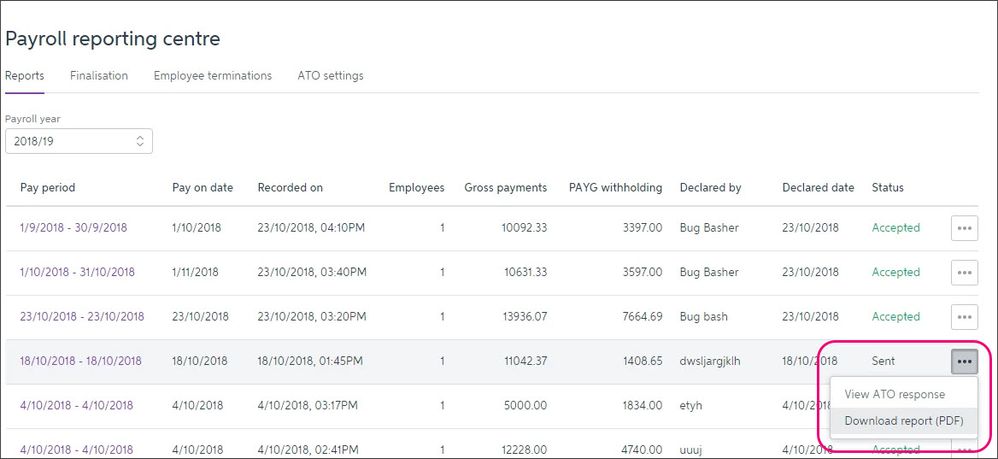Viewport: 998px width, 459px height.
Task: Open the 18/10/2018 - 18/10/2018 pay period
Action: coord(80,361)
